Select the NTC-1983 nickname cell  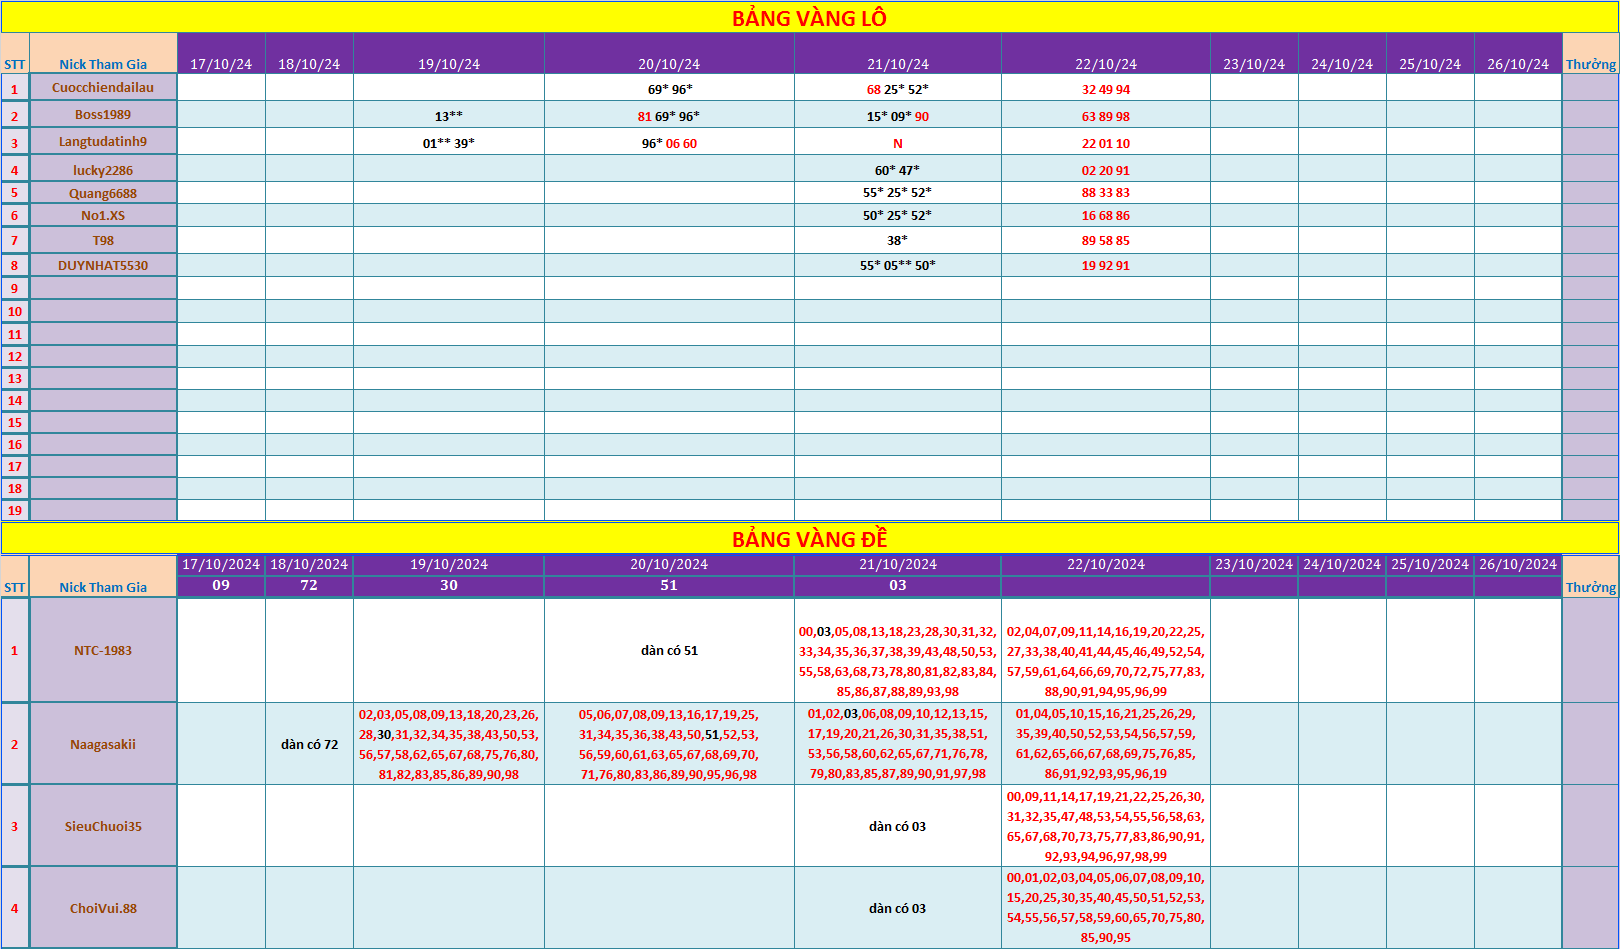click(103, 651)
